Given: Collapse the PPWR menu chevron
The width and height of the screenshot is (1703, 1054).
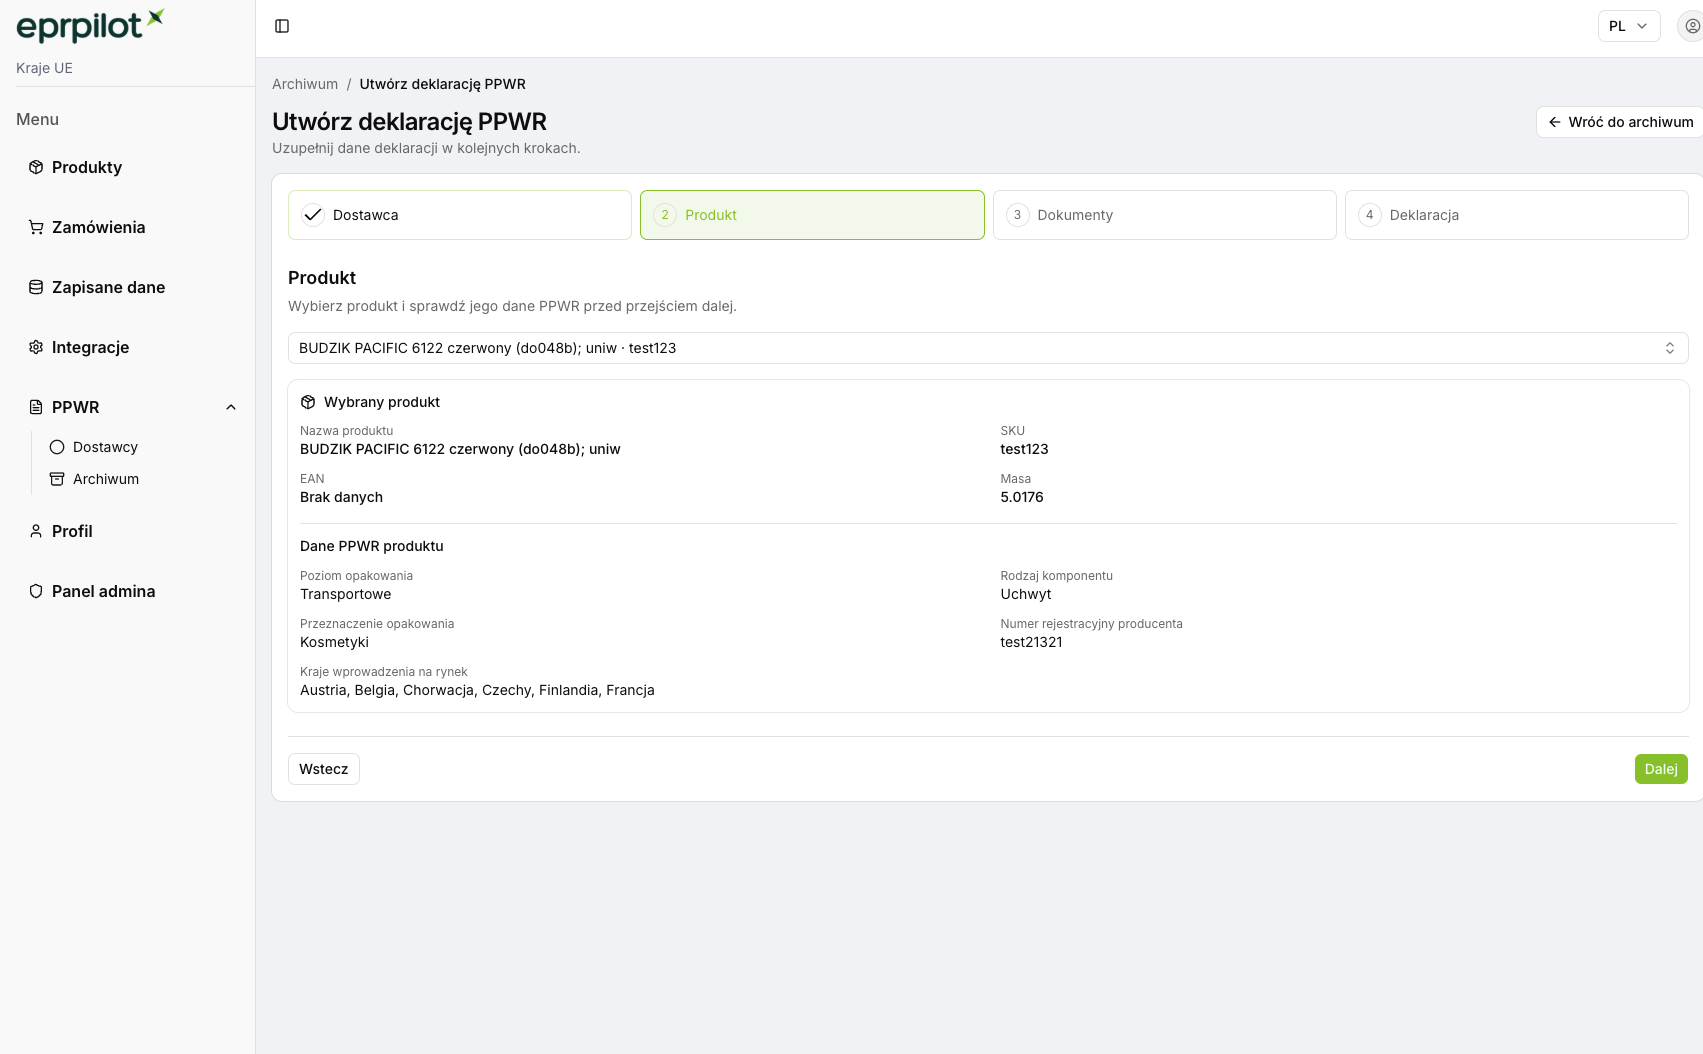Looking at the screenshot, I should (231, 407).
